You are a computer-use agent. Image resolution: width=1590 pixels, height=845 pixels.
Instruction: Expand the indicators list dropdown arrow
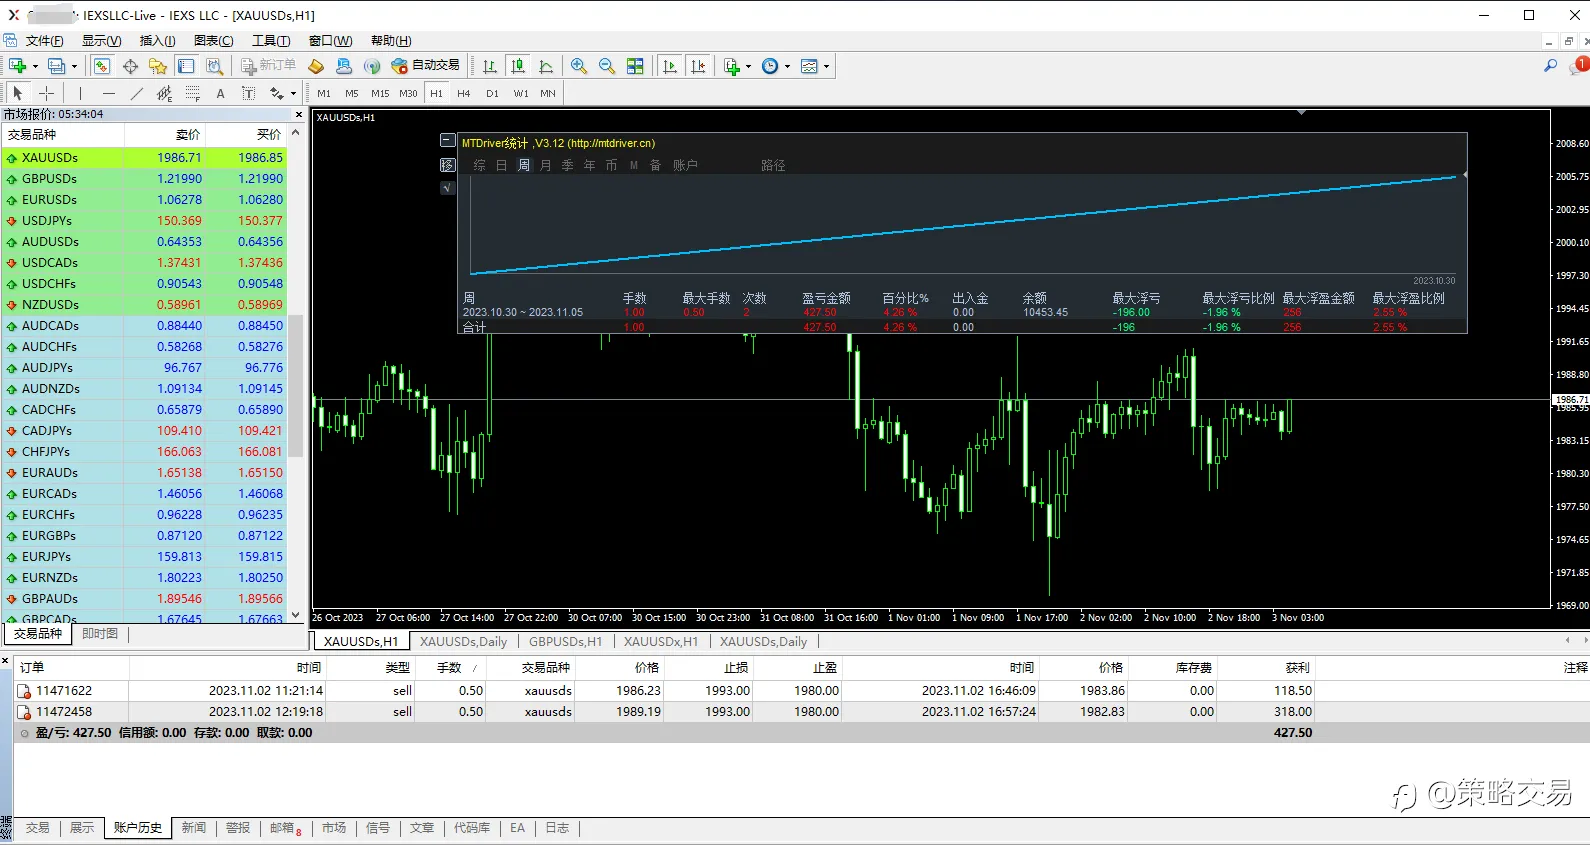748,67
